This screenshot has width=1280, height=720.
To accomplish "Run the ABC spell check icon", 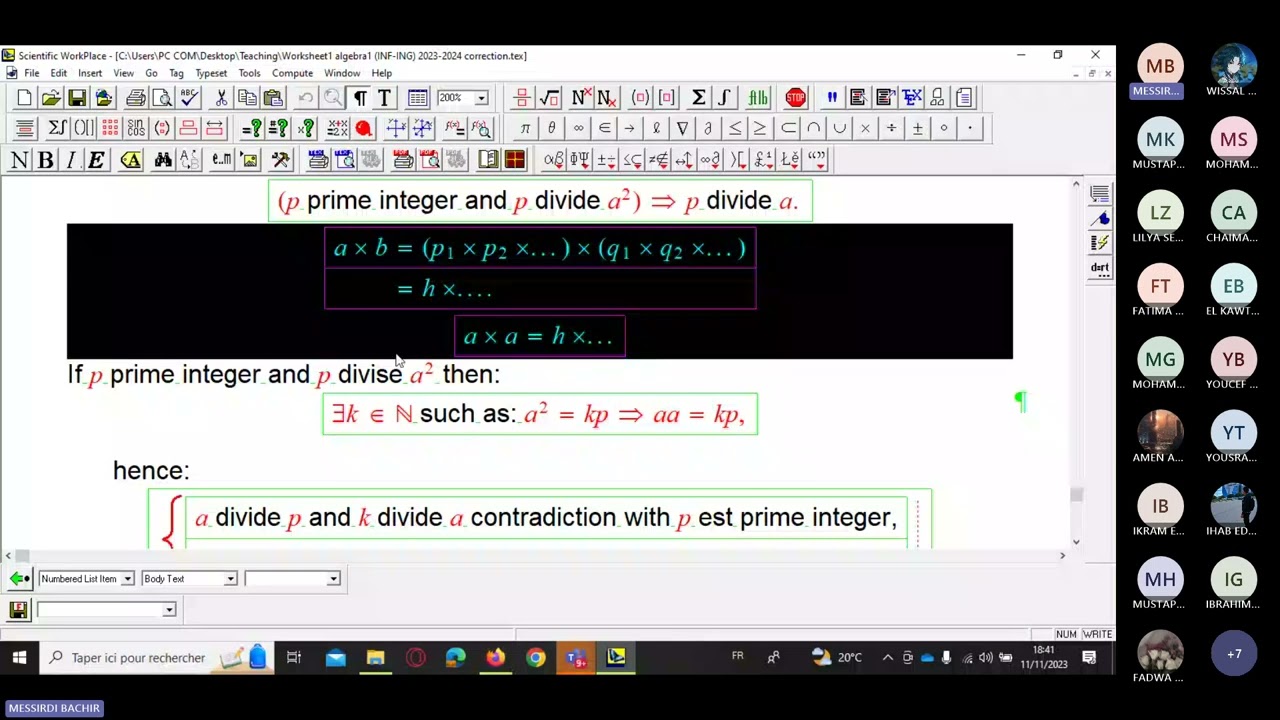I will click(190, 98).
